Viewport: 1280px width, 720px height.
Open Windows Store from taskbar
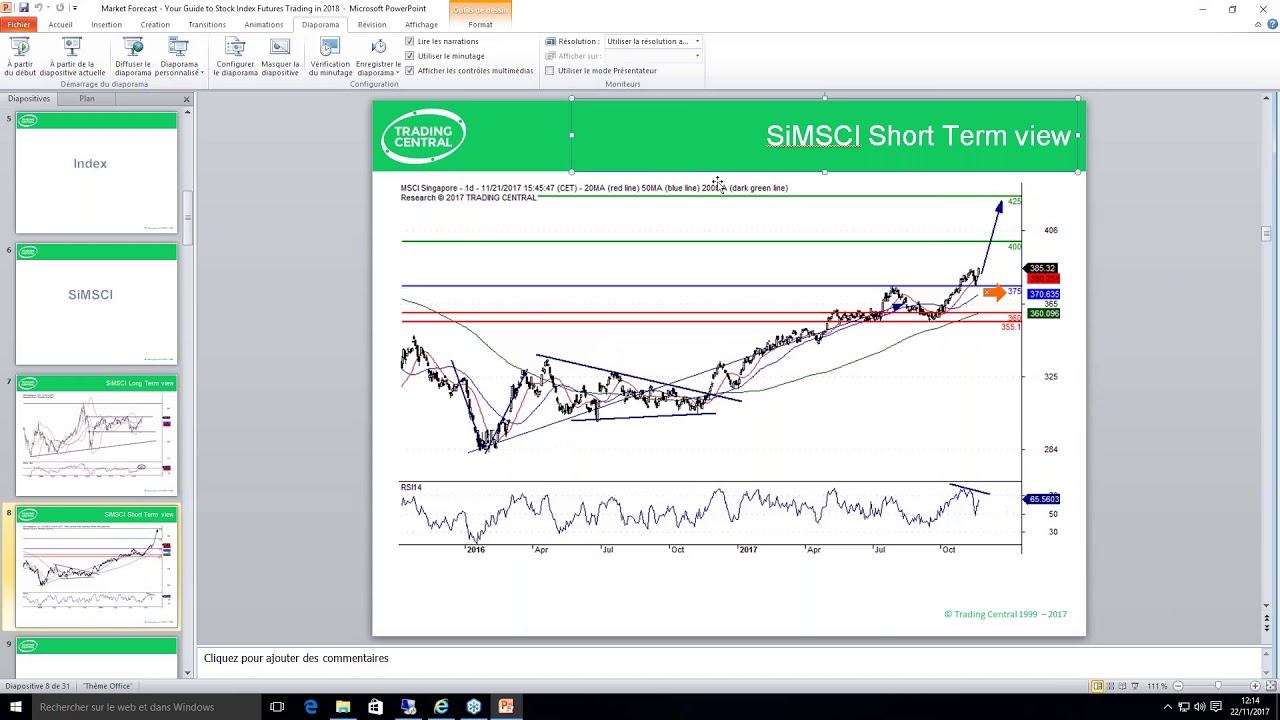pyautogui.click(x=375, y=707)
